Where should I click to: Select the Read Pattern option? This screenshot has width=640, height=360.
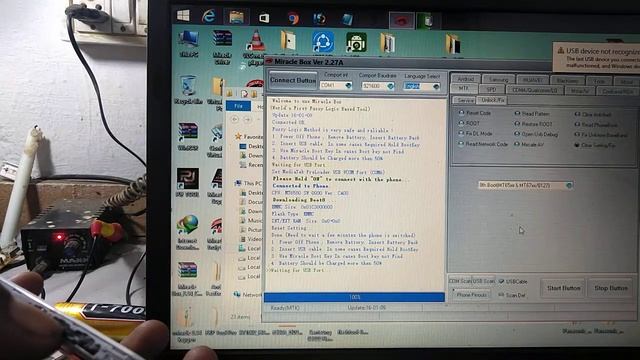(532, 113)
